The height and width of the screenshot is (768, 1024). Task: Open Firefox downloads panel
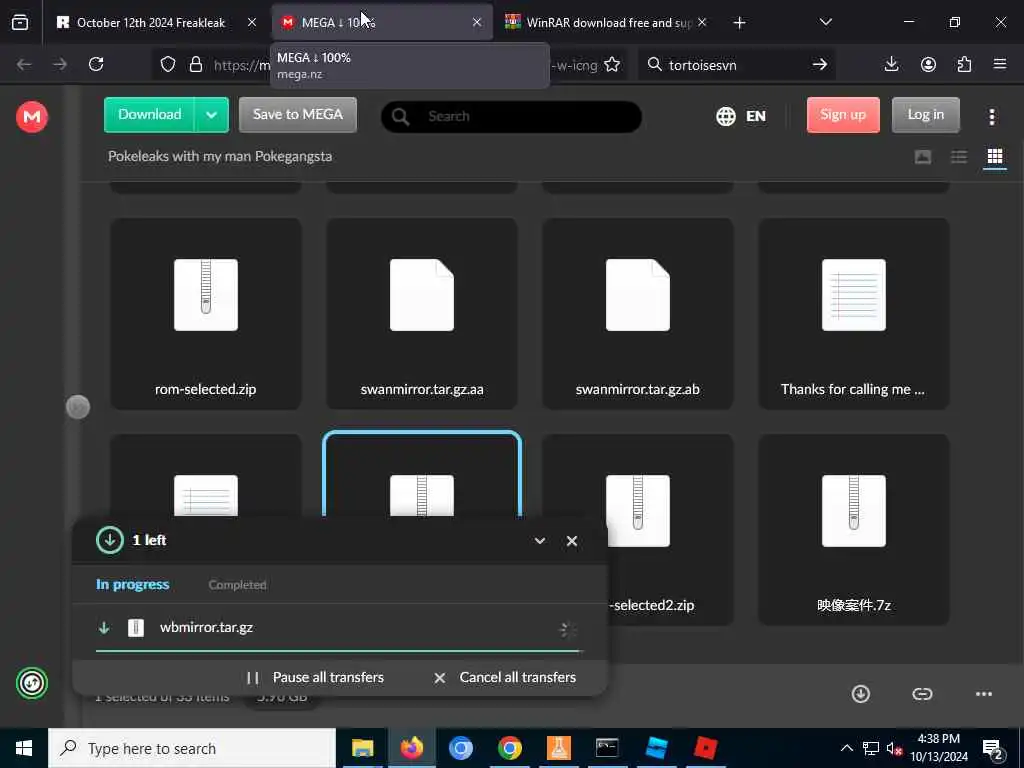click(891, 64)
